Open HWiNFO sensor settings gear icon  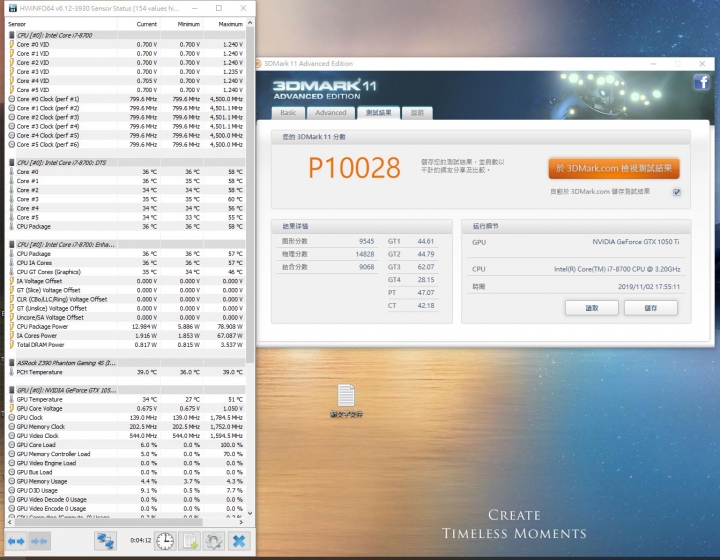point(214,541)
